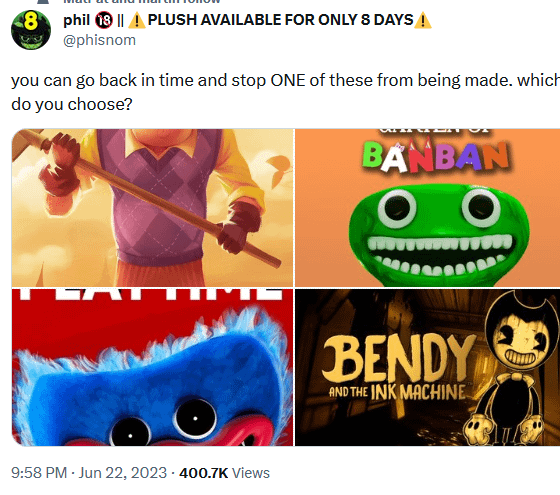
Task: Click the green Jumbo Josh character face
Action: click(439, 235)
